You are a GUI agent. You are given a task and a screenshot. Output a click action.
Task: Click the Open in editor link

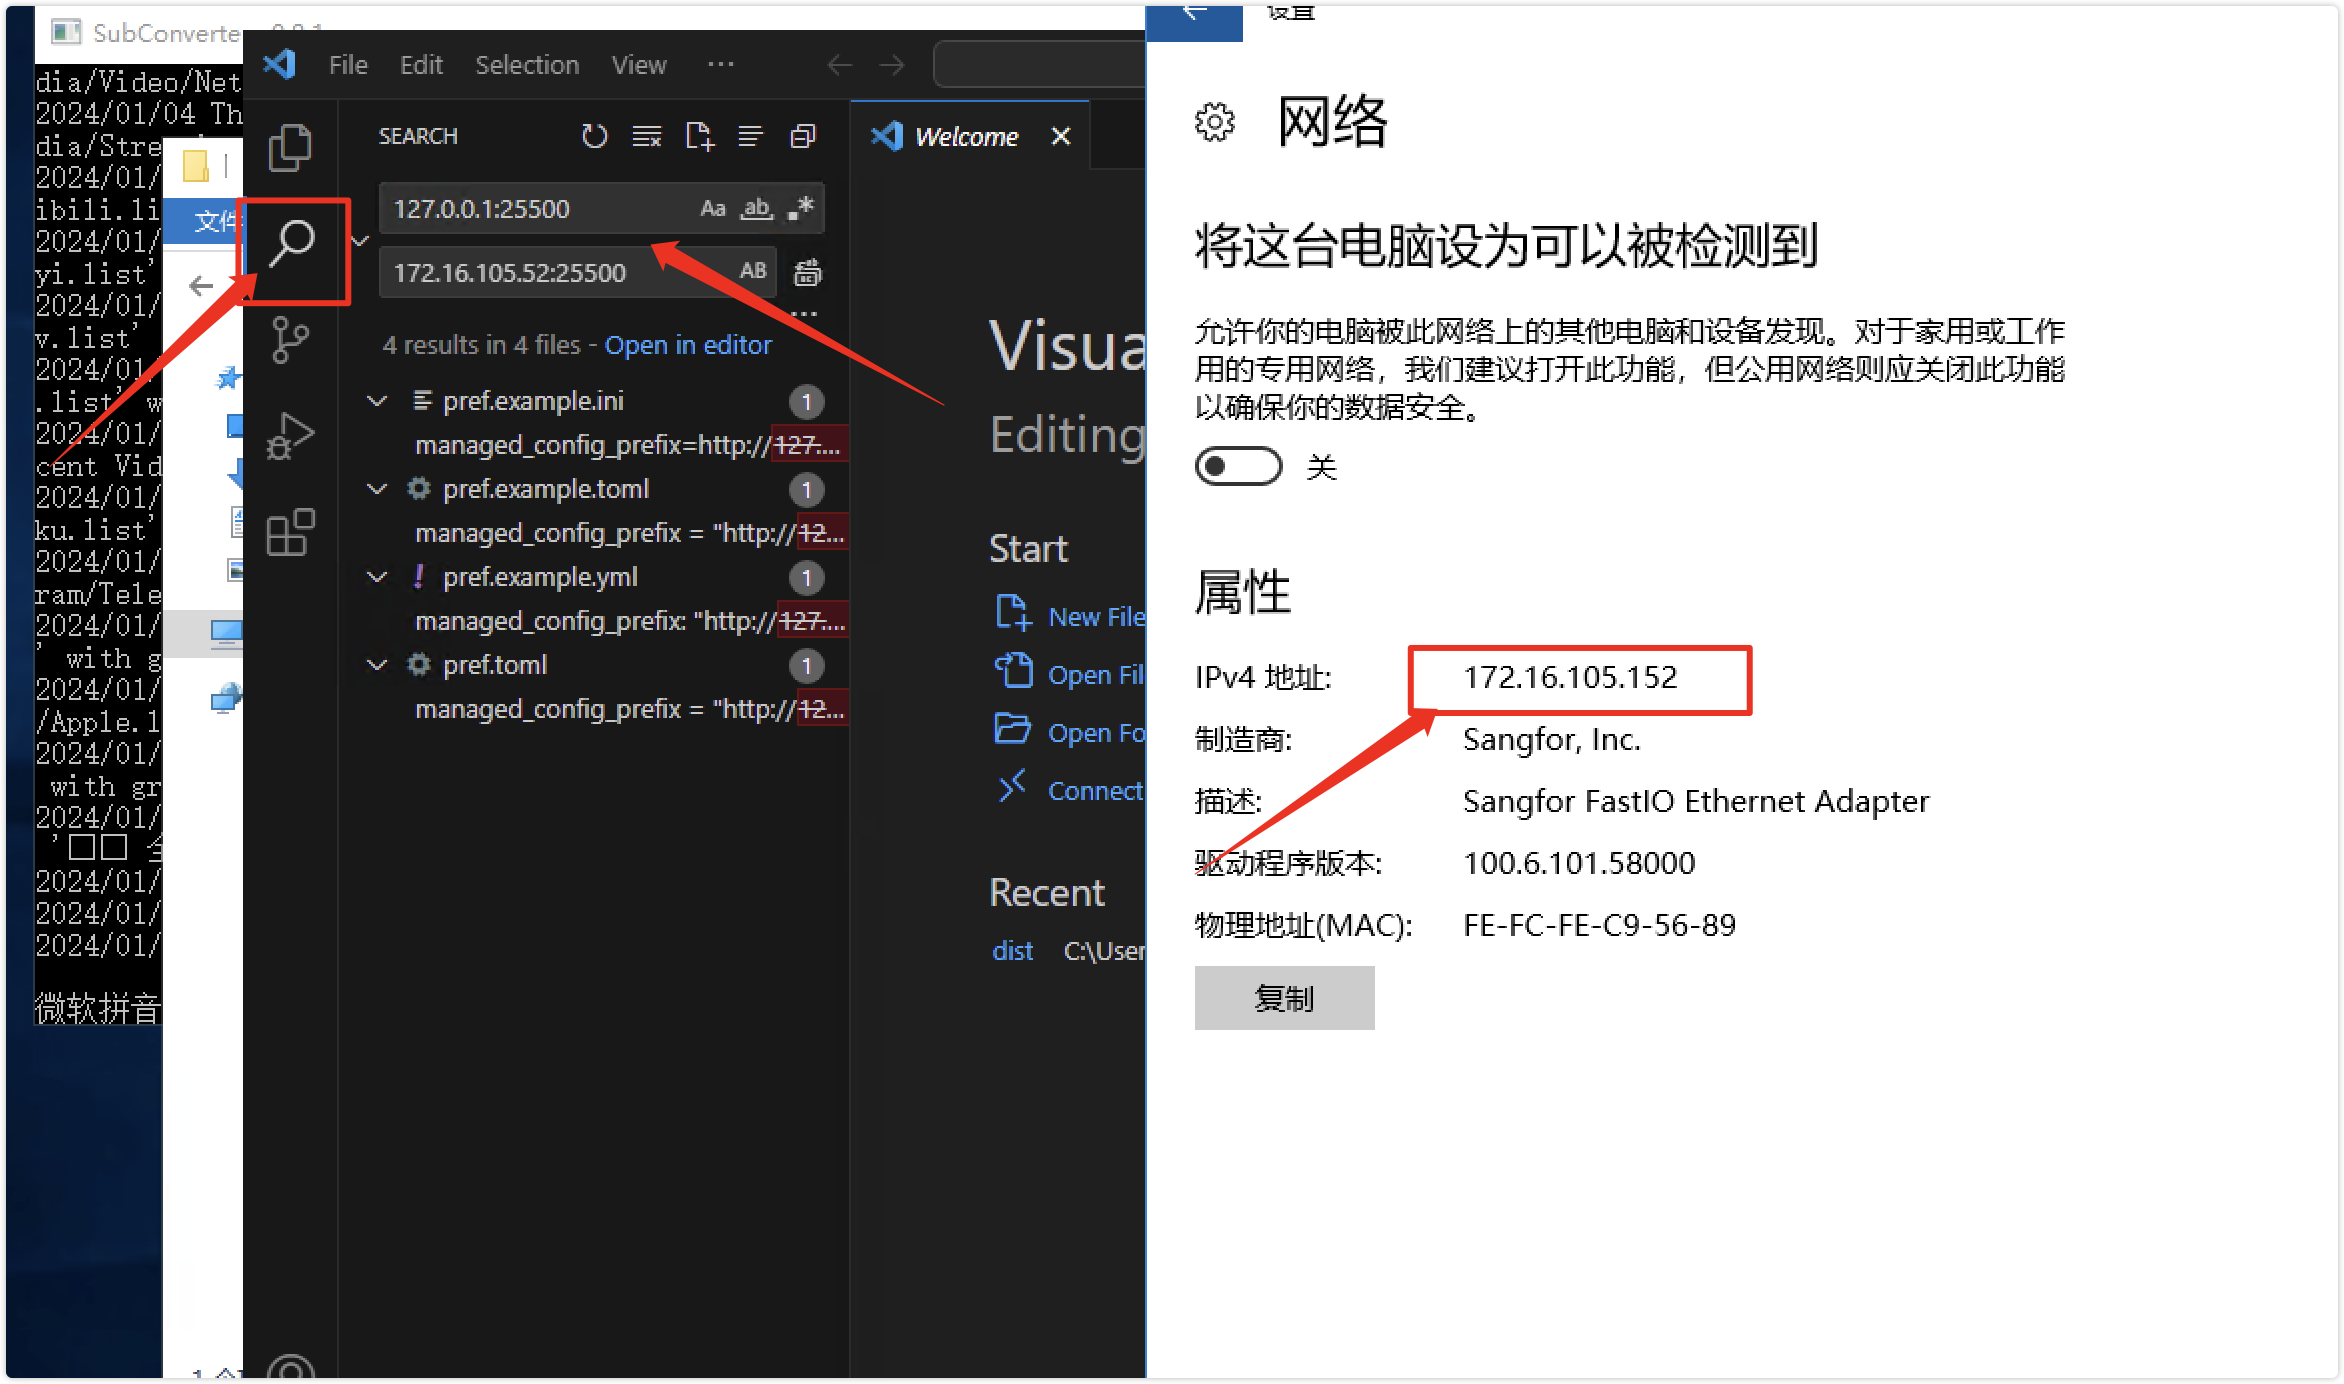coord(688,345)
